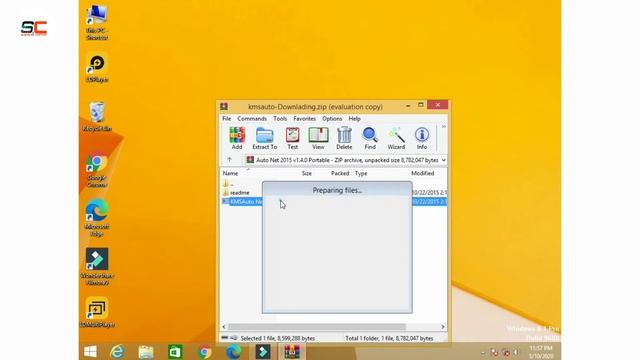Image resolution: width=640 pixels, height=360 pixels.
Task: Click the Delete trash can icon
Action: 344,138
